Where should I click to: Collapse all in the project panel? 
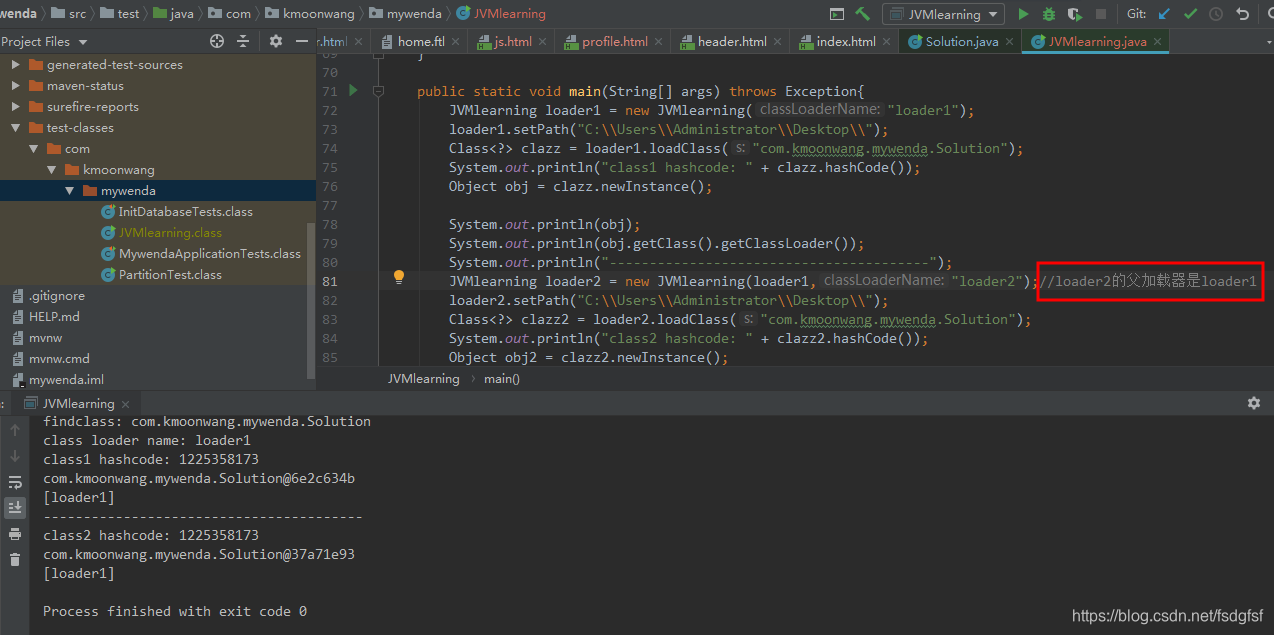click(x=243, y=41)
